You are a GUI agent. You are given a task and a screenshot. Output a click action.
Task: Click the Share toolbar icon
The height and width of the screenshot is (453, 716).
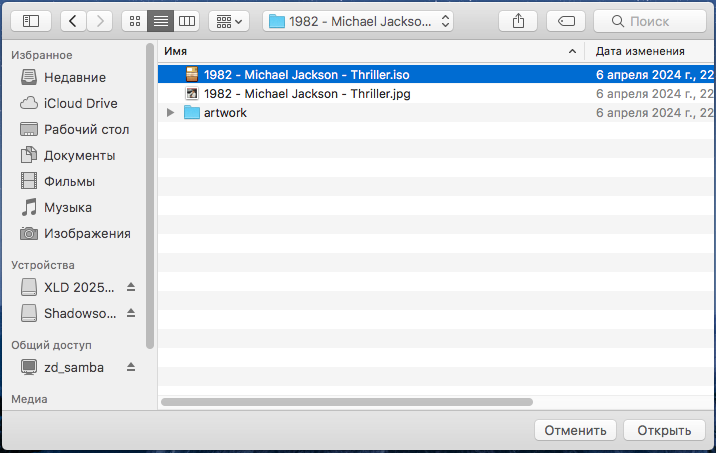click(518, 21)
